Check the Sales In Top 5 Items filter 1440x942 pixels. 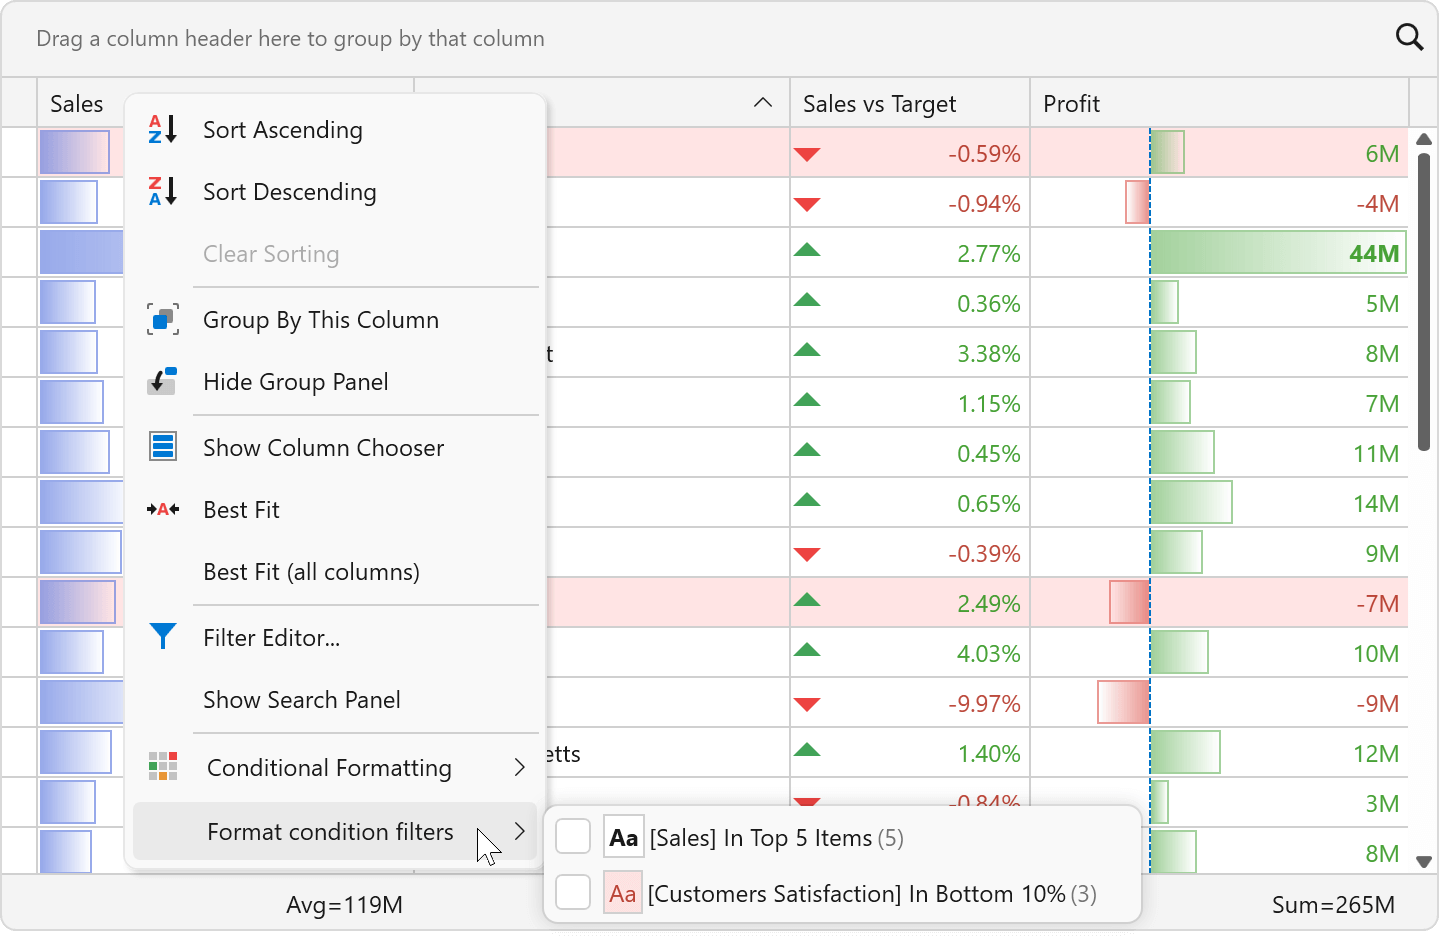pyautogui.click(x=573, y=837)
